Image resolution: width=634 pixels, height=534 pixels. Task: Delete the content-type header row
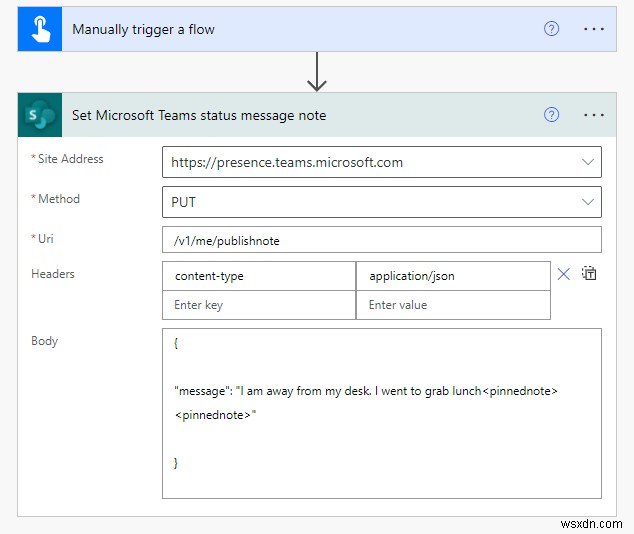(x=563, y=274)
